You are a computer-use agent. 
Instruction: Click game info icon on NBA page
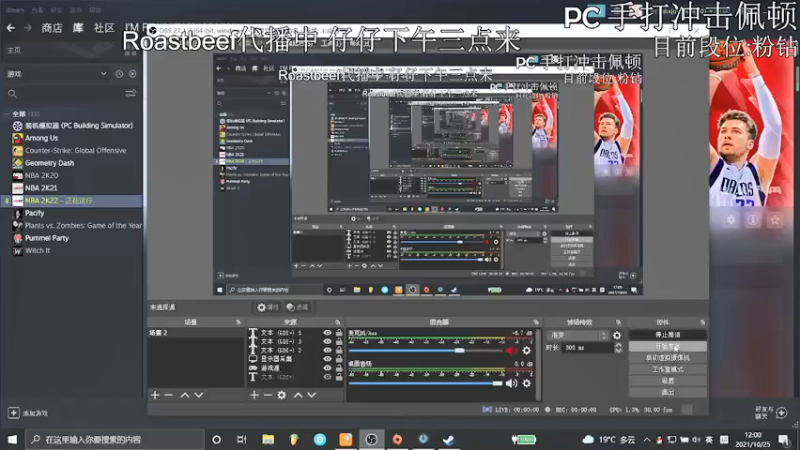(x=753, y=220)
